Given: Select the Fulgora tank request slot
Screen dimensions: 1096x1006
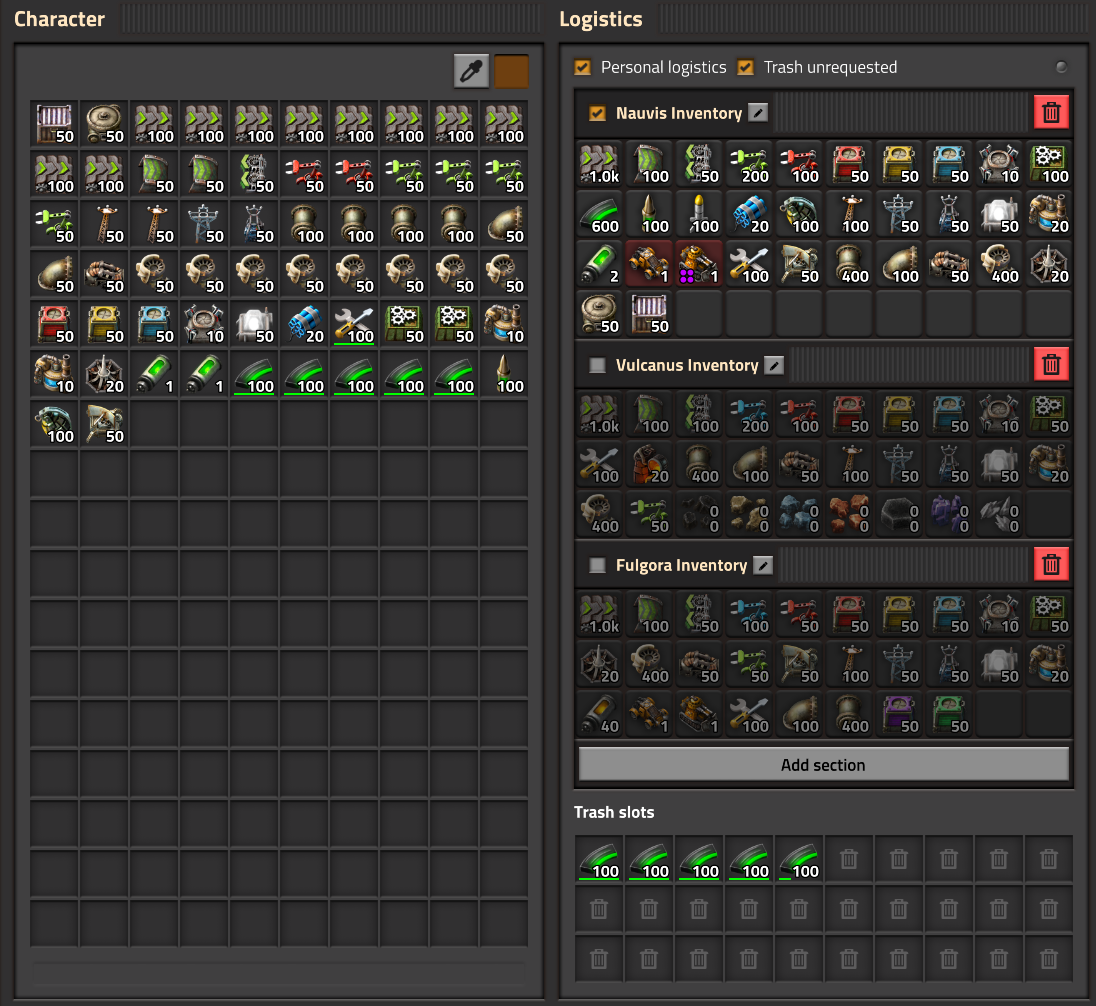Looking at the screenshot, I should 700,714.
